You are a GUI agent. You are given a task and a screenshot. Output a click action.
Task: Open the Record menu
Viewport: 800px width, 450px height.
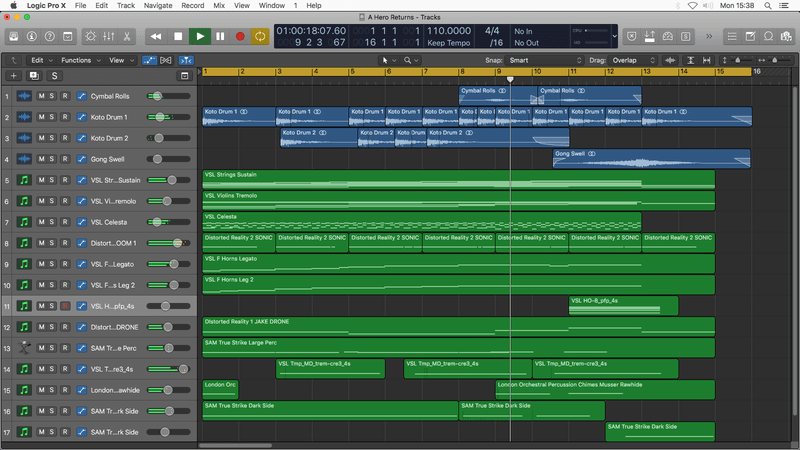(x=192, y=5)
